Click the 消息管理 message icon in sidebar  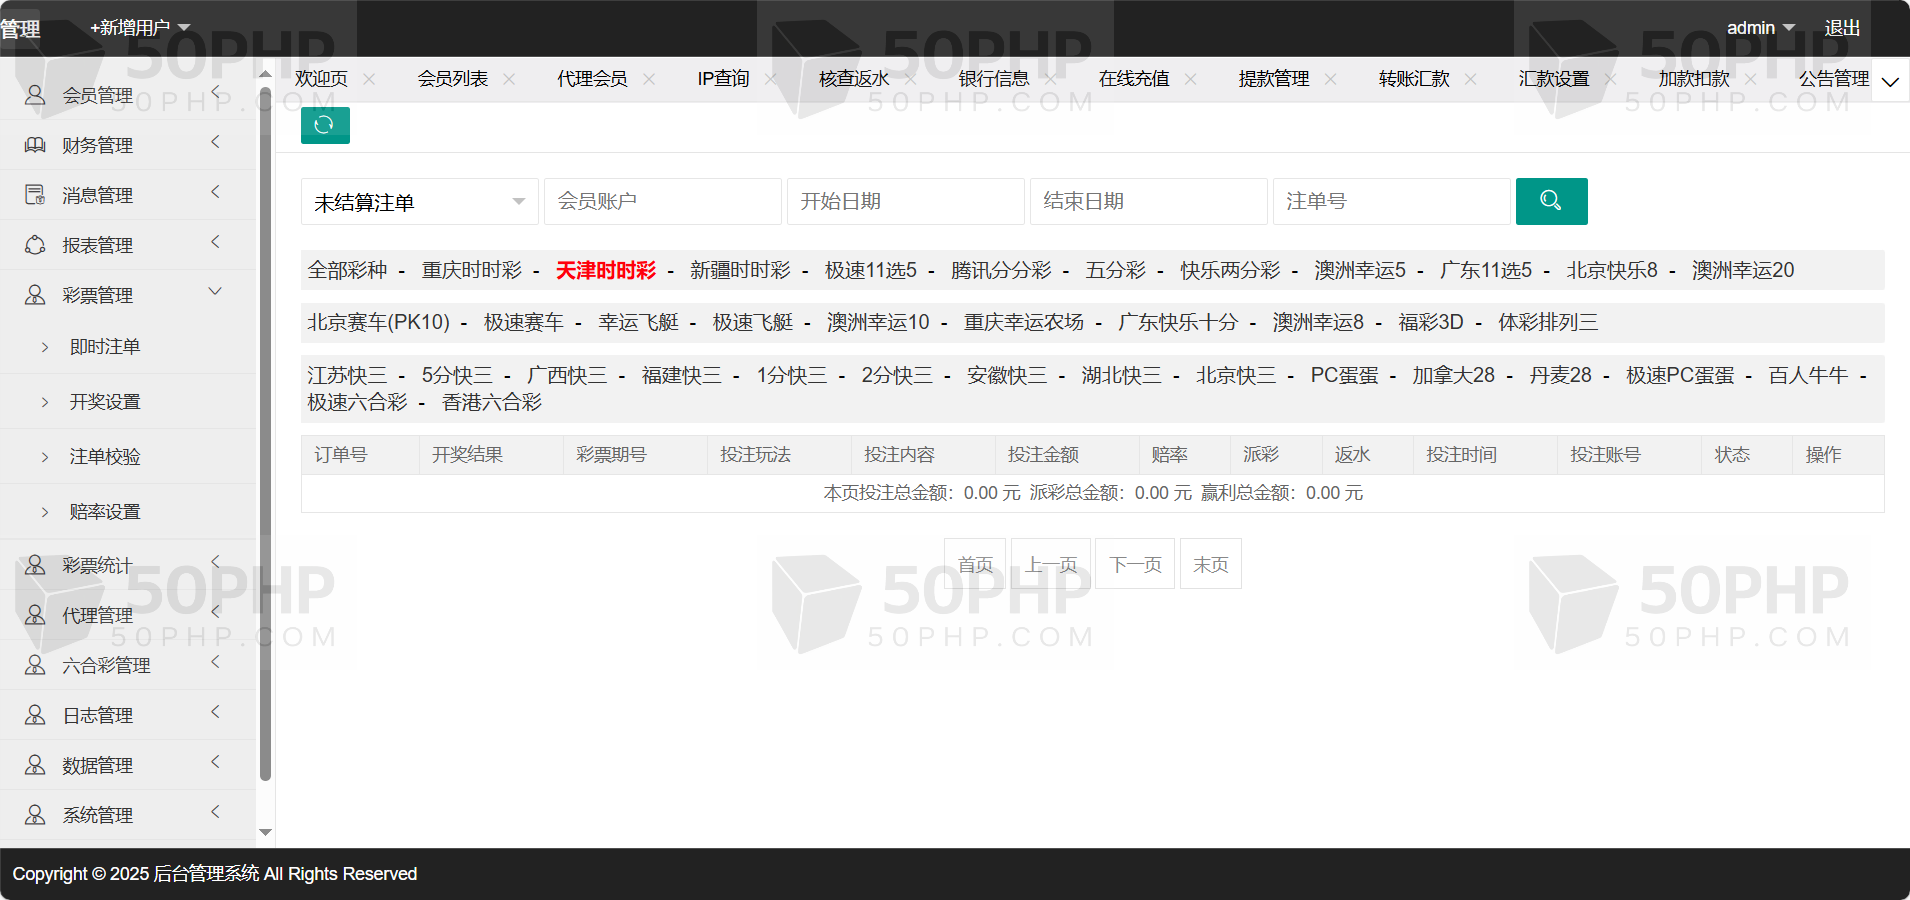pyautogui.click(x=35, y=195)
